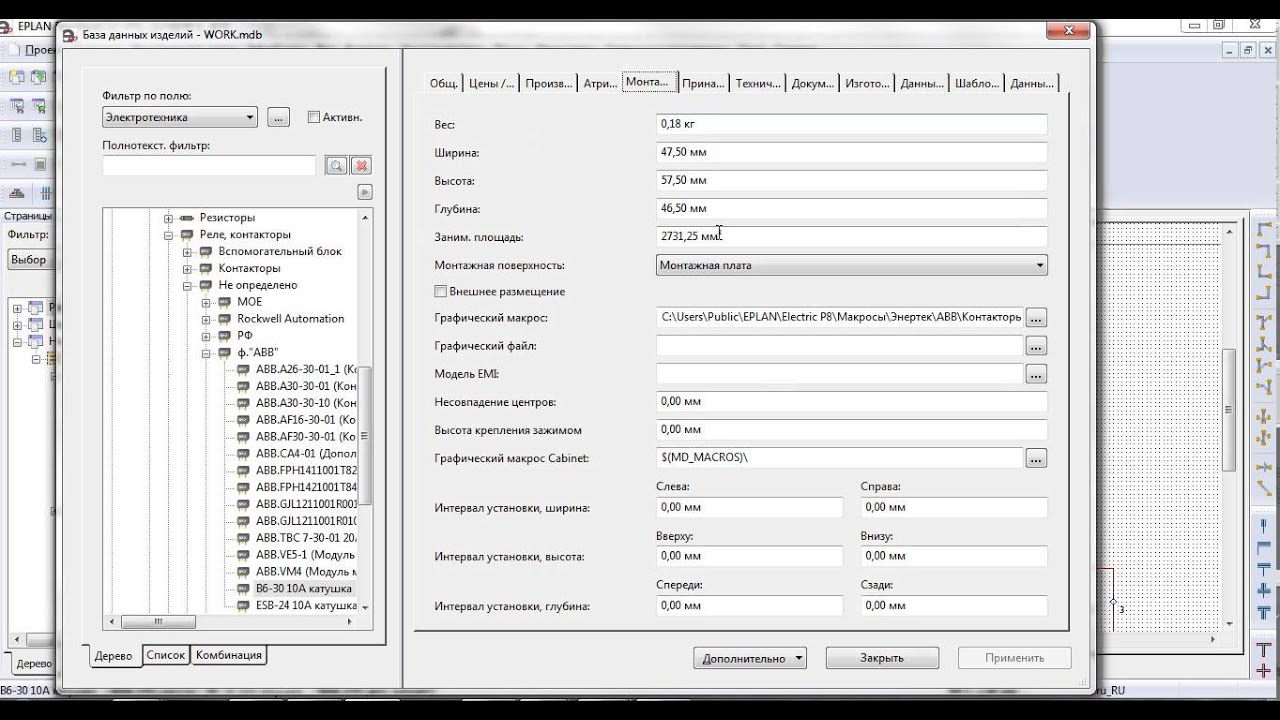Click the Вес input field
Image resolution: width=1280 pixels, height=720 pixels.
click(x=852, y=124)
